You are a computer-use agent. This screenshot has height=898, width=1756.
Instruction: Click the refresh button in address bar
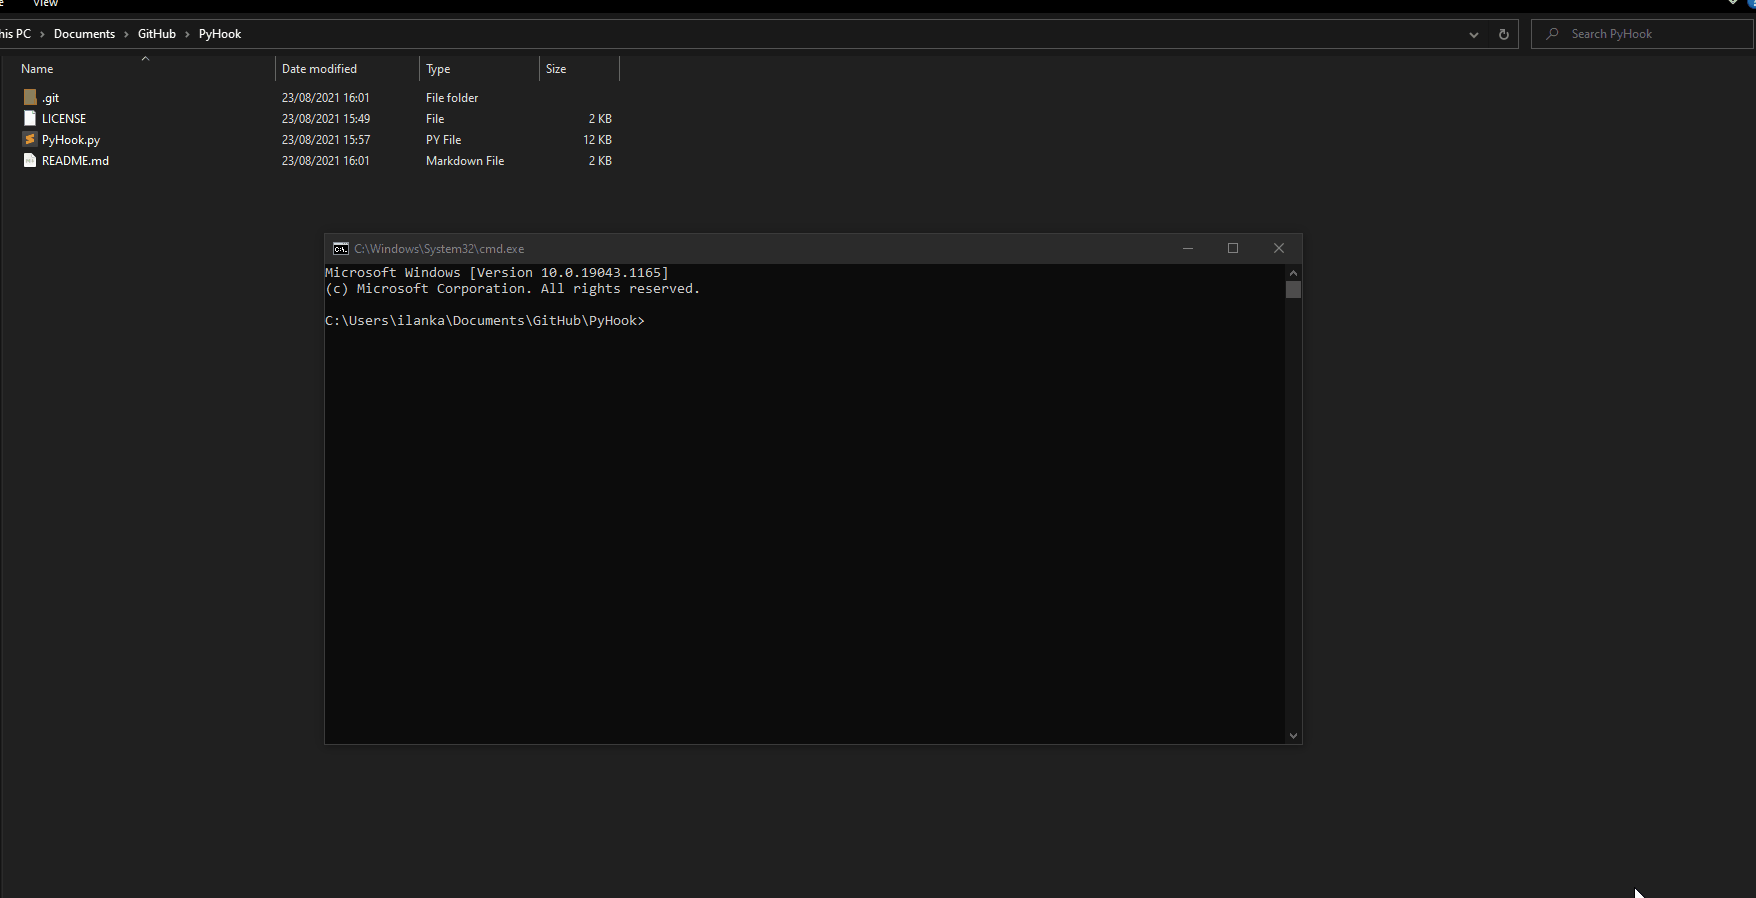coord(1503,34)
